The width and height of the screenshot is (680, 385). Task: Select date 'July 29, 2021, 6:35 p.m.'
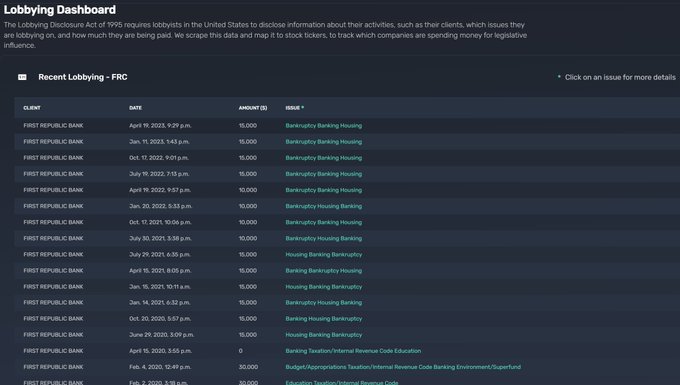click(x=160, y=254)
